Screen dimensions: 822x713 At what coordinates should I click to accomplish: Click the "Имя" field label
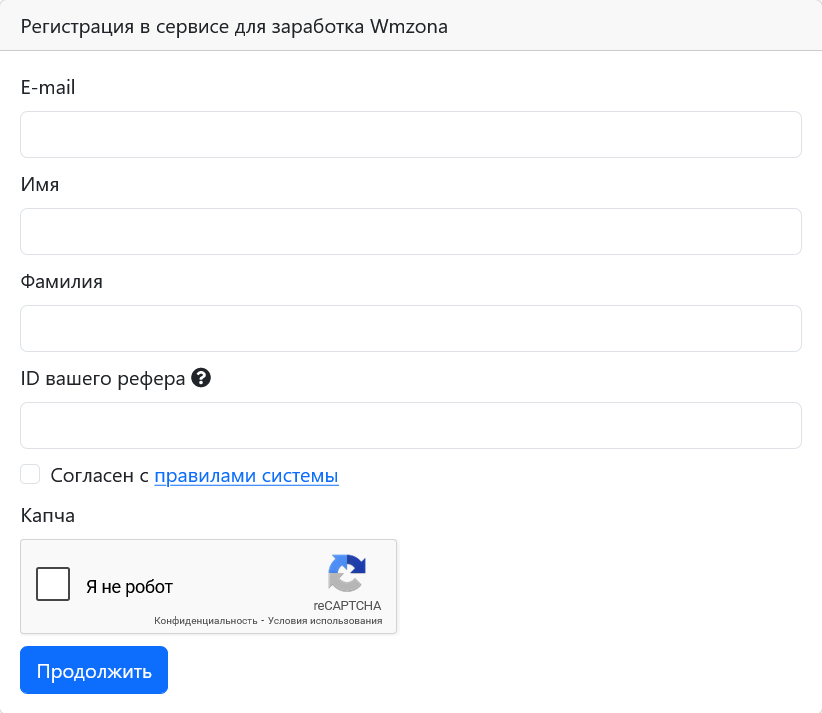(x=40, y=185)
